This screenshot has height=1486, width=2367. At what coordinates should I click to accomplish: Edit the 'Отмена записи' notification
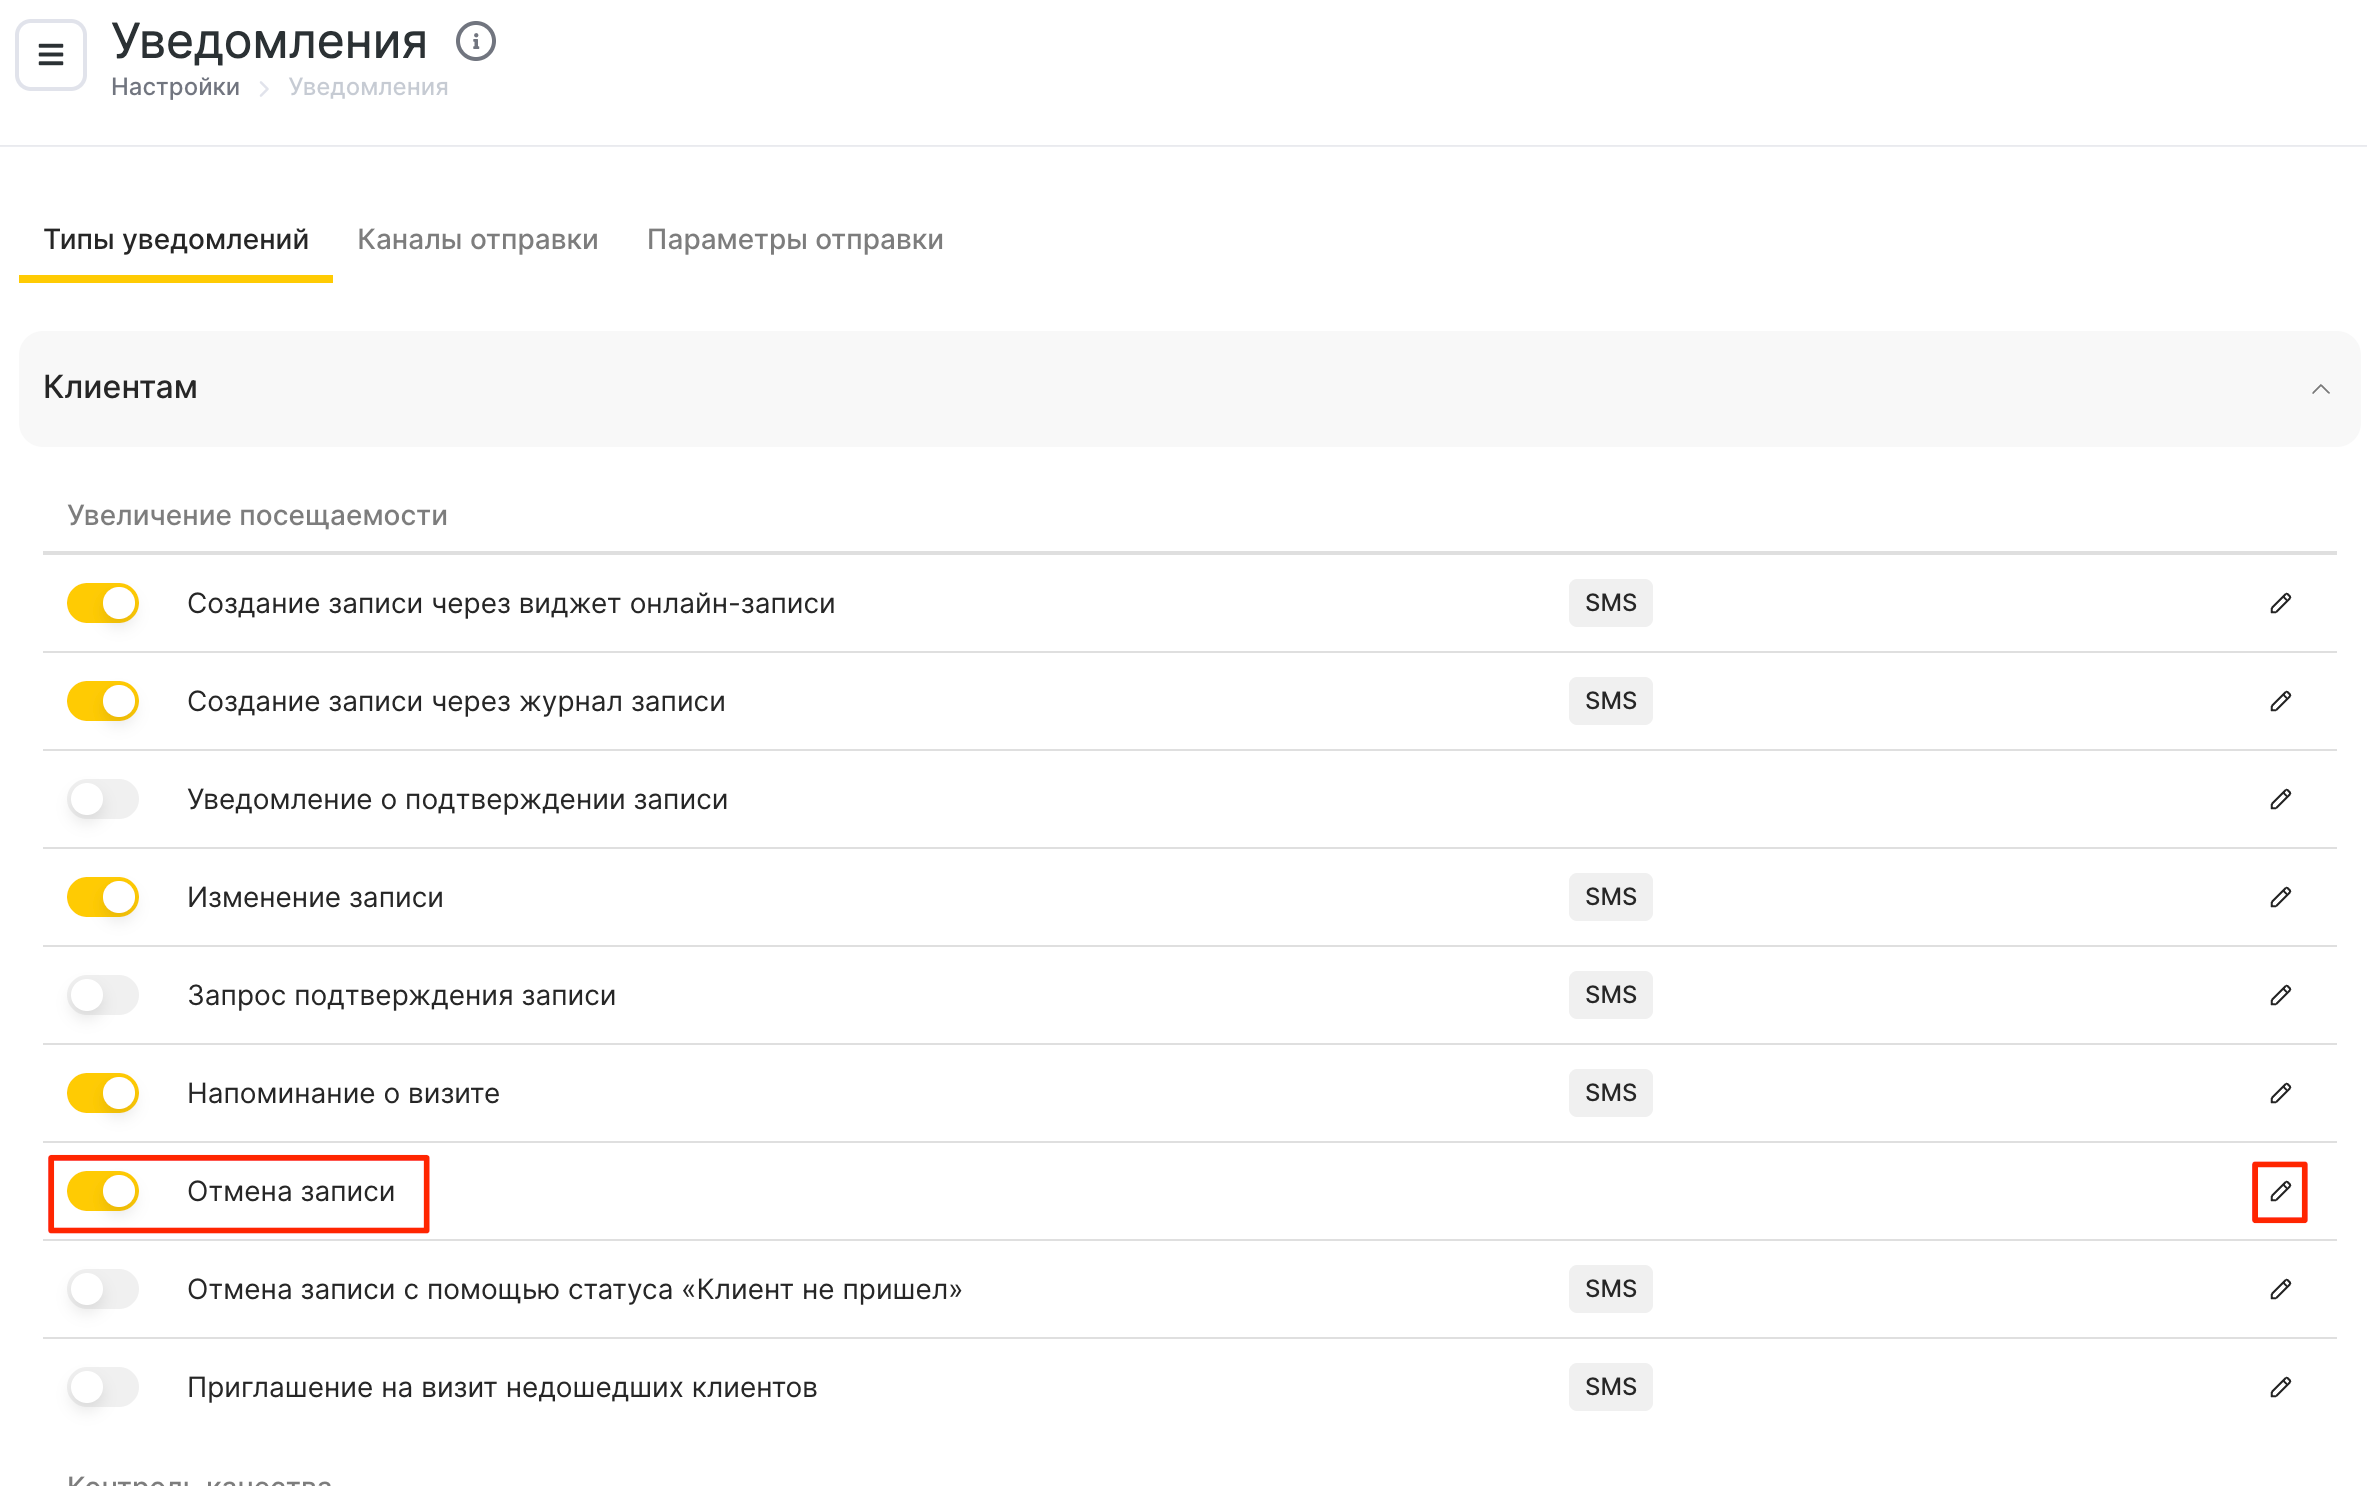click(2280, 1191)
